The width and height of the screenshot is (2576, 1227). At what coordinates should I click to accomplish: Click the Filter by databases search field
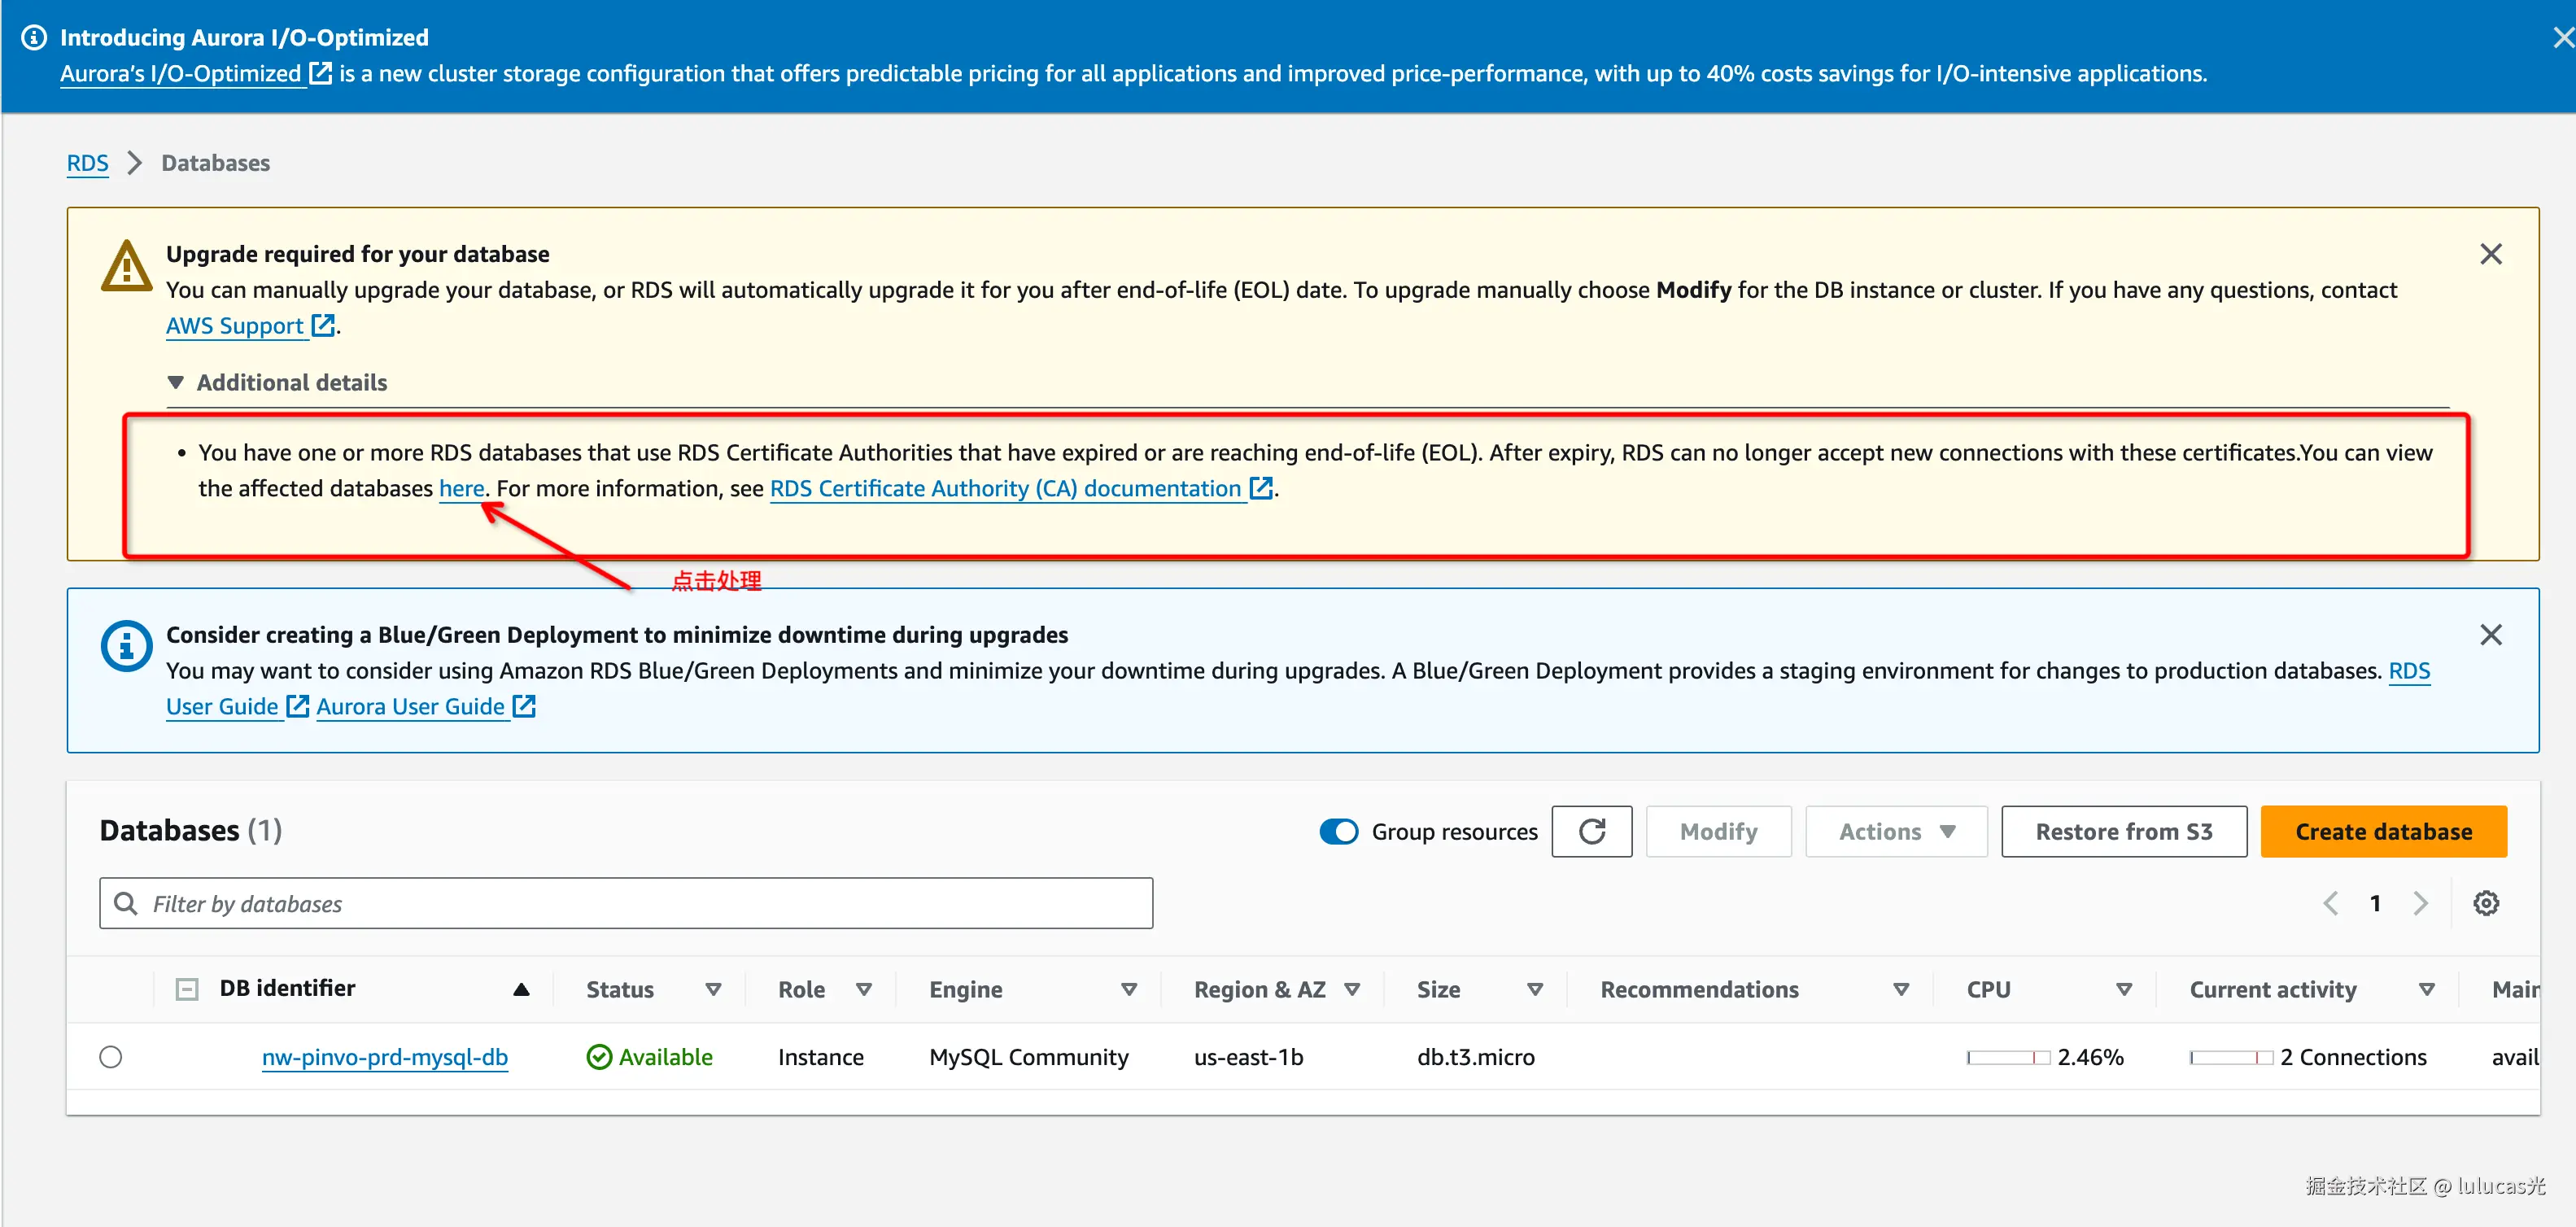pyautogui.click(x=625, y=903)
